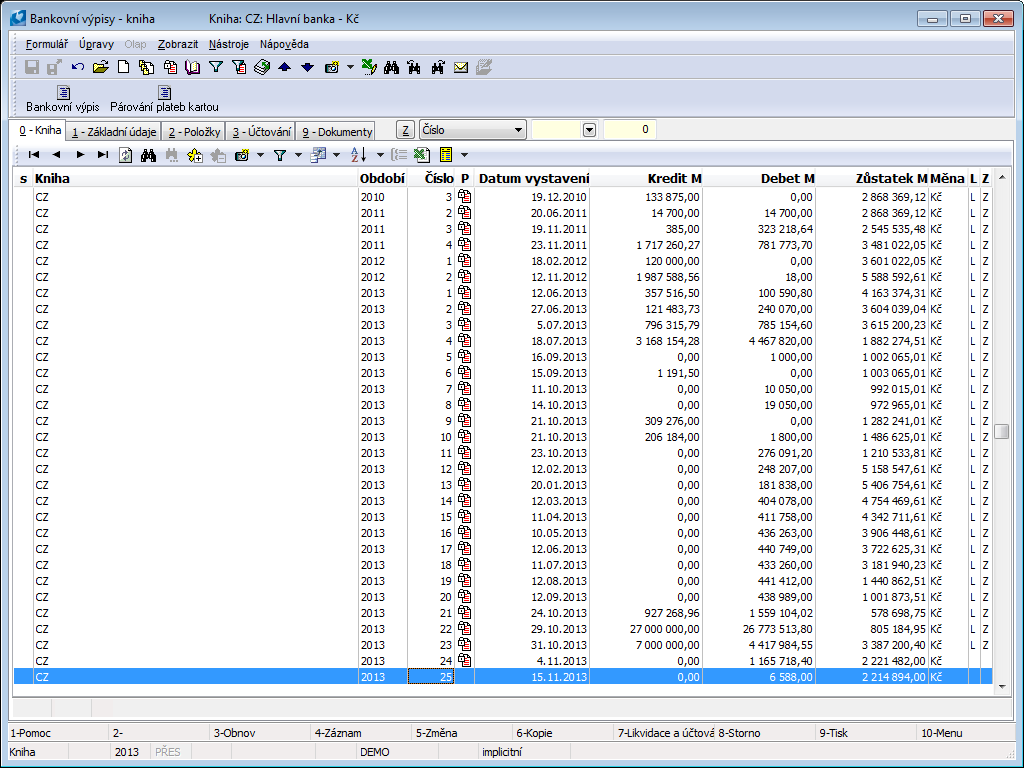Click the vertical scrollbar thumb

(x=1001, y=431)
